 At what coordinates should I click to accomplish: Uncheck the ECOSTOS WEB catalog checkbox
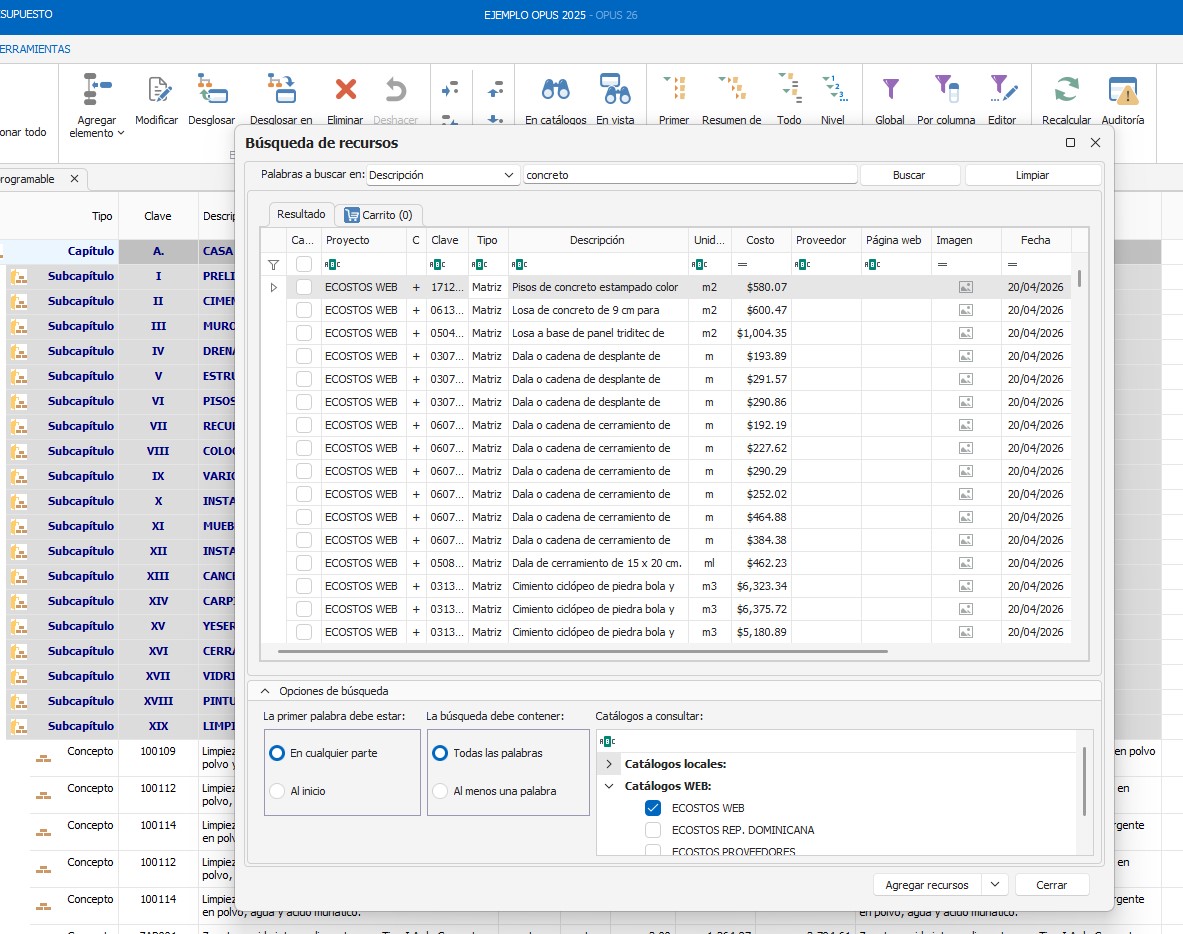click(653, 808)
